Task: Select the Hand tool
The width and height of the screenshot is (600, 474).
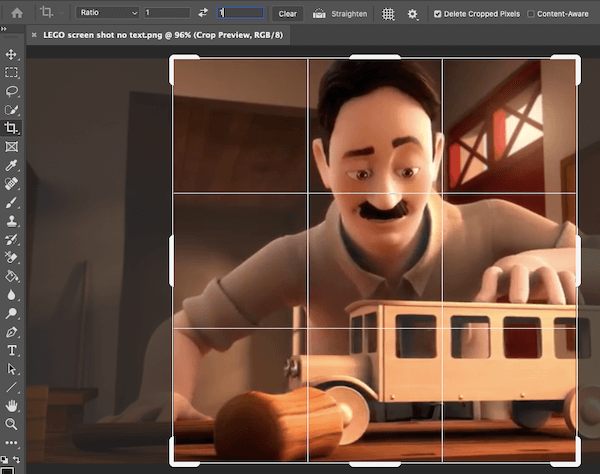Action: pyautogui.click(x=11, y=406)
